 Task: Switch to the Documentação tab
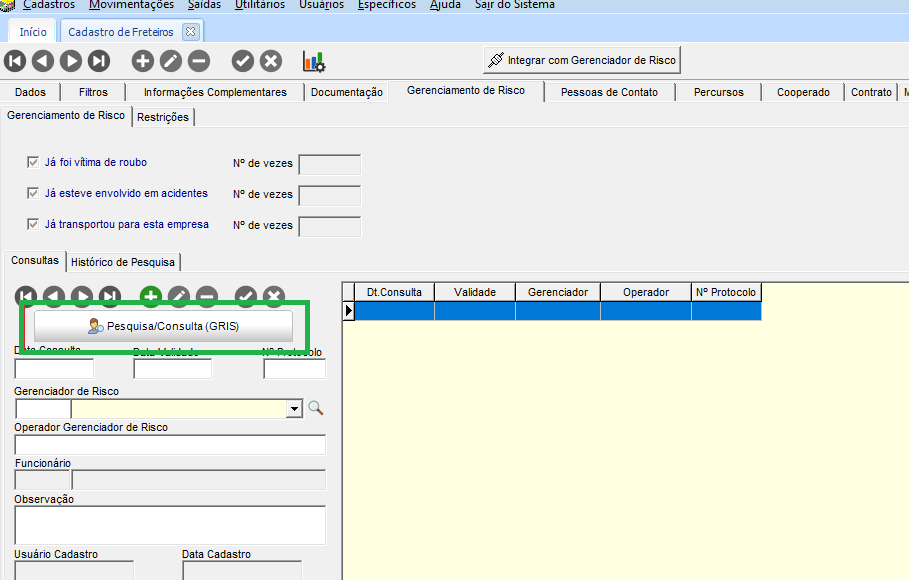click(346, 92)
